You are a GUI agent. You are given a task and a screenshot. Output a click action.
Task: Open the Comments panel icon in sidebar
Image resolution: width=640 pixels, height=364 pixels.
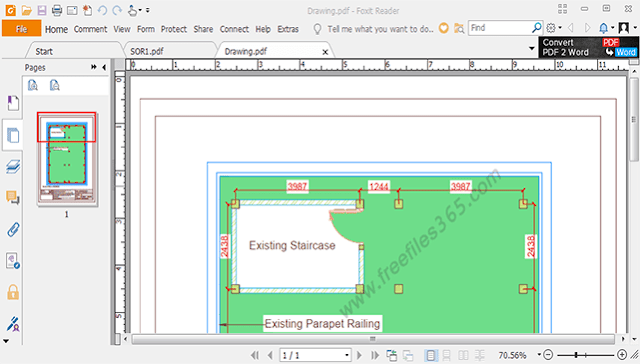[13, 198]
